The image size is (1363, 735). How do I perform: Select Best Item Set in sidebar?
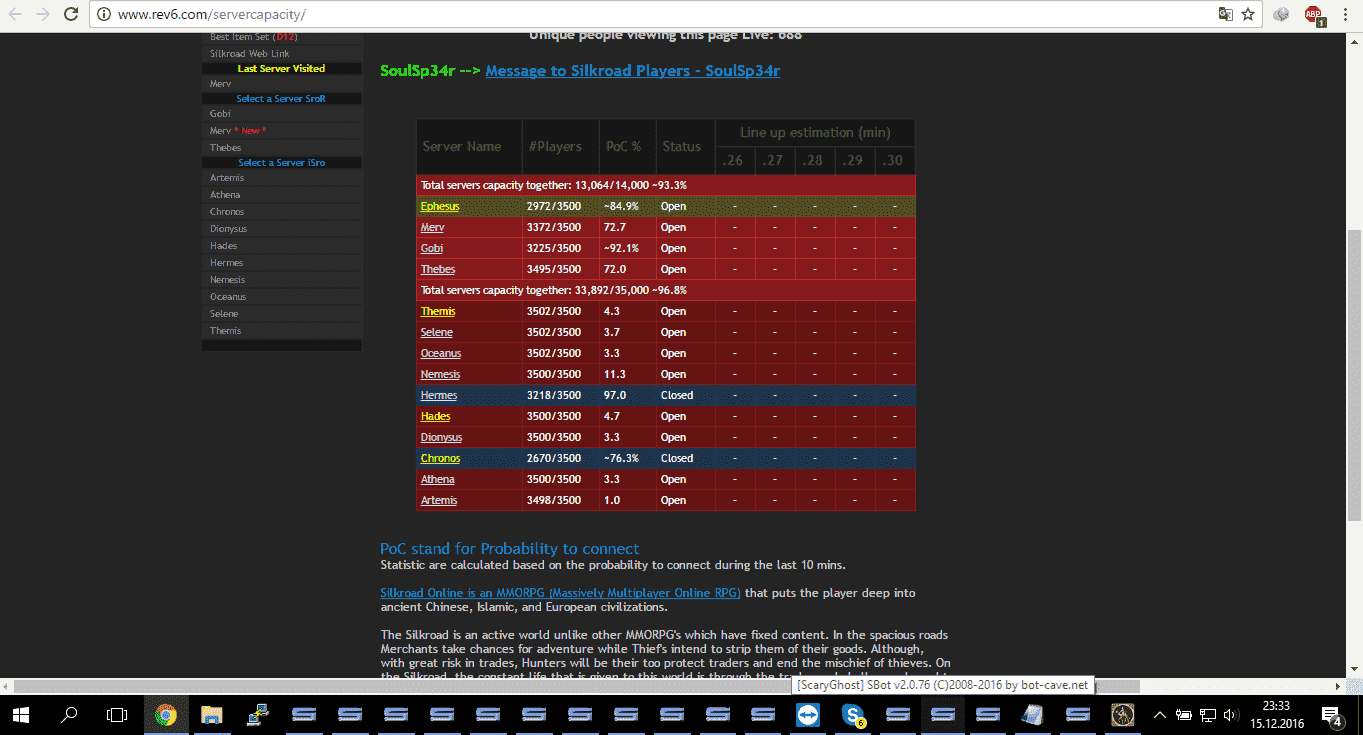[x=281, y=38]
